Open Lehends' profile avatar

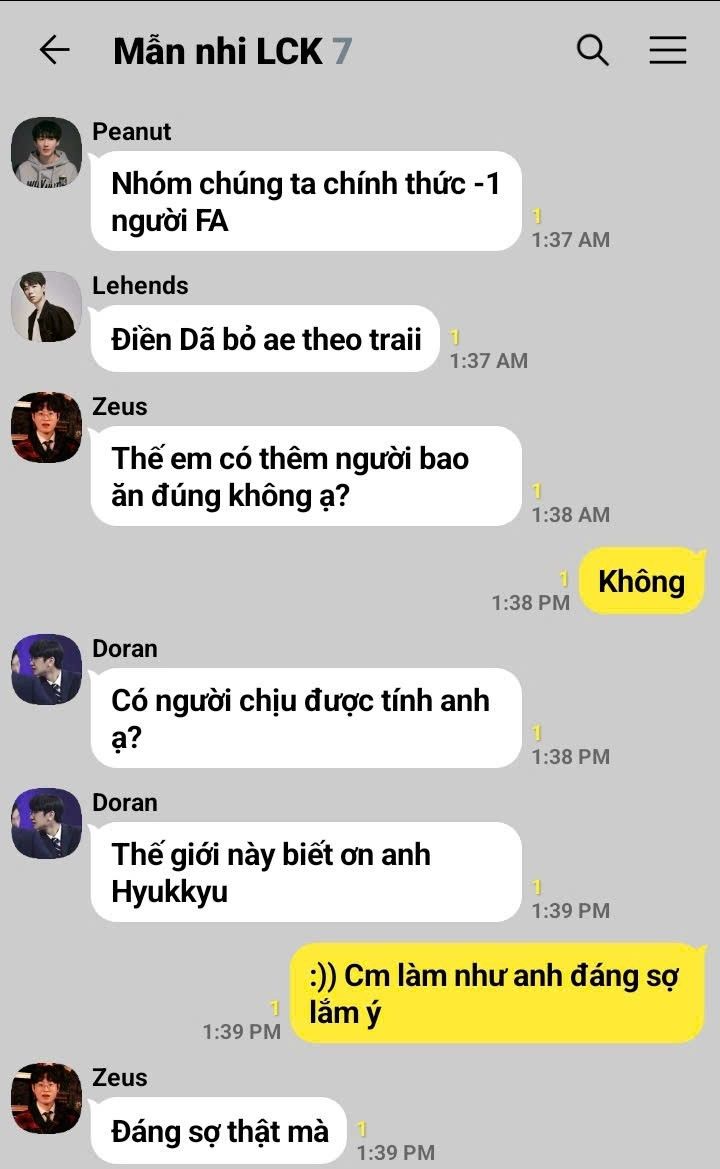[46, 306]
